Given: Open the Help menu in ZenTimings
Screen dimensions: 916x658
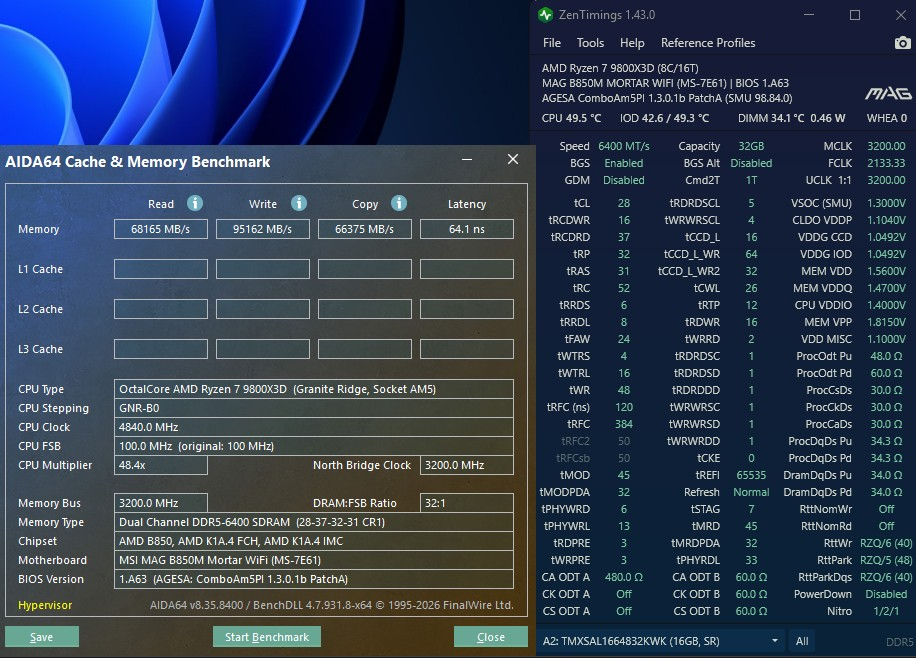Looking at the screenshot, I should point(632,43).
